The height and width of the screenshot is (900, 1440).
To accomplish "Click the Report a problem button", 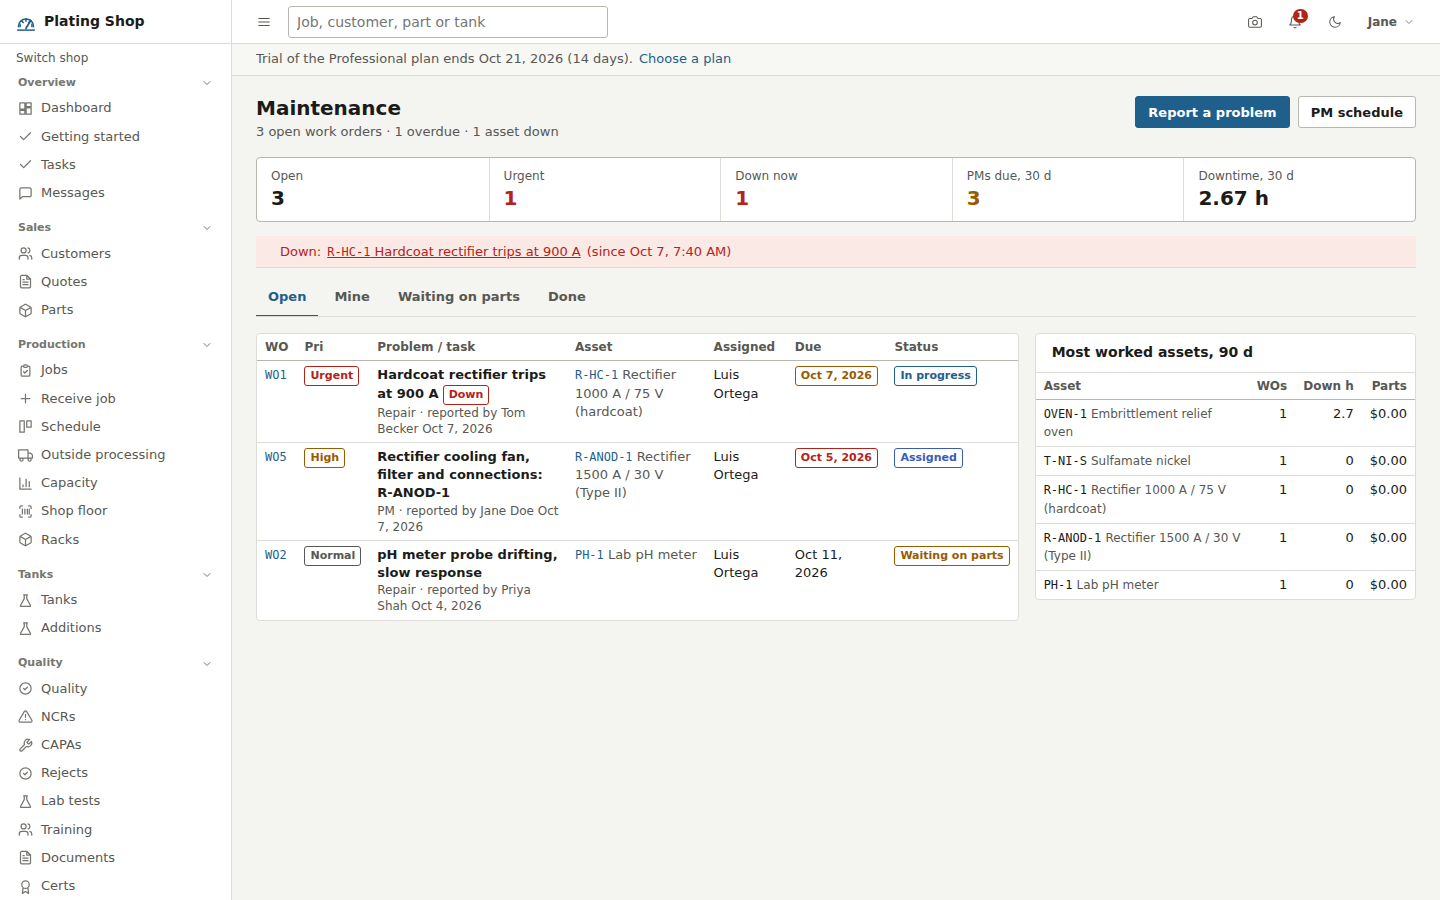I will [x=1212, y=112].
